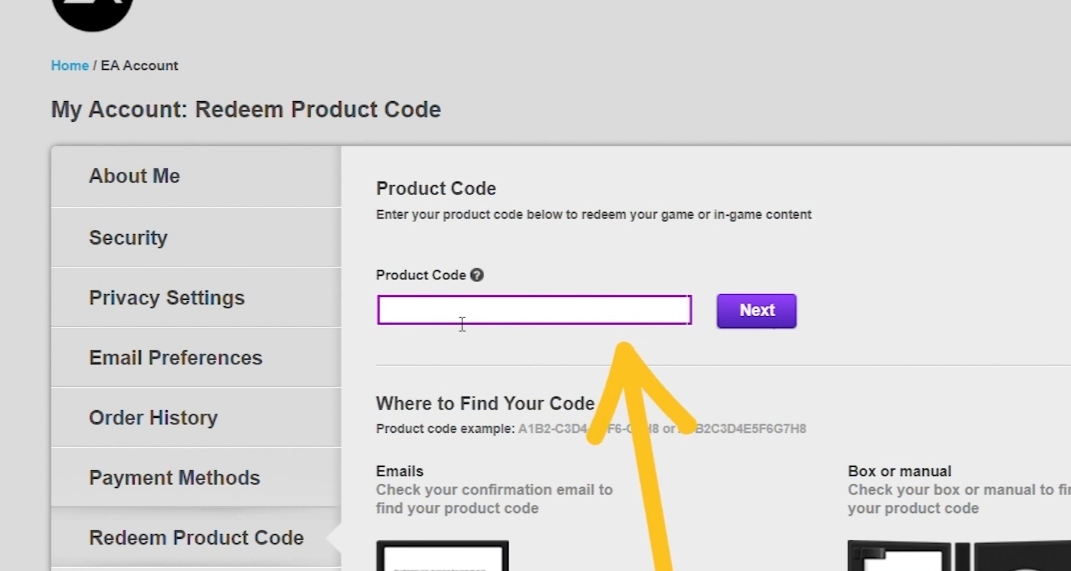
Task: Open Privacy Settings in the sidebar
Action: (167, 298)
